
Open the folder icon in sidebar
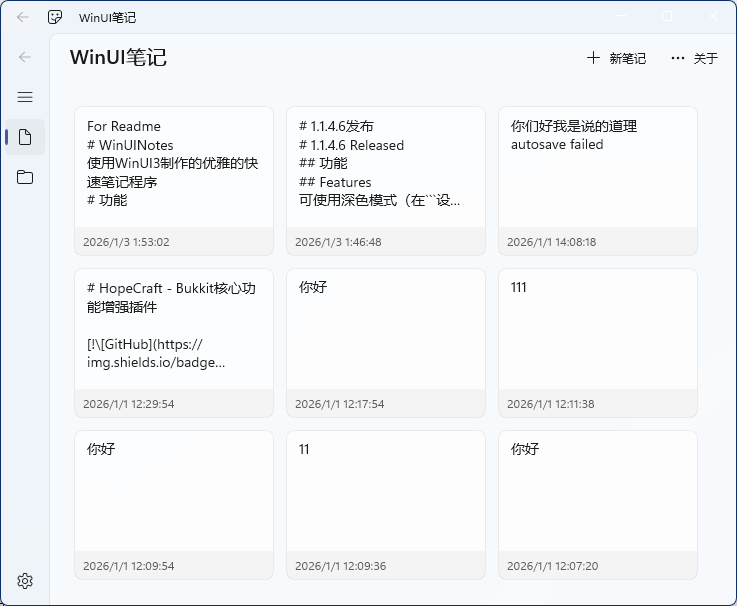[25, 177]
